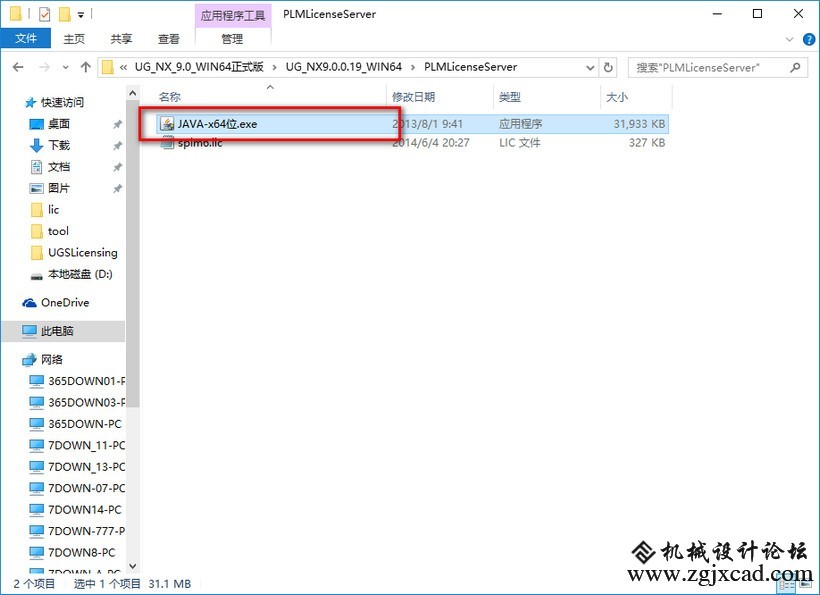Expand the ribbon with the chevron
The width and height of the screenshot is (820, 595).
tap(790, 39)
